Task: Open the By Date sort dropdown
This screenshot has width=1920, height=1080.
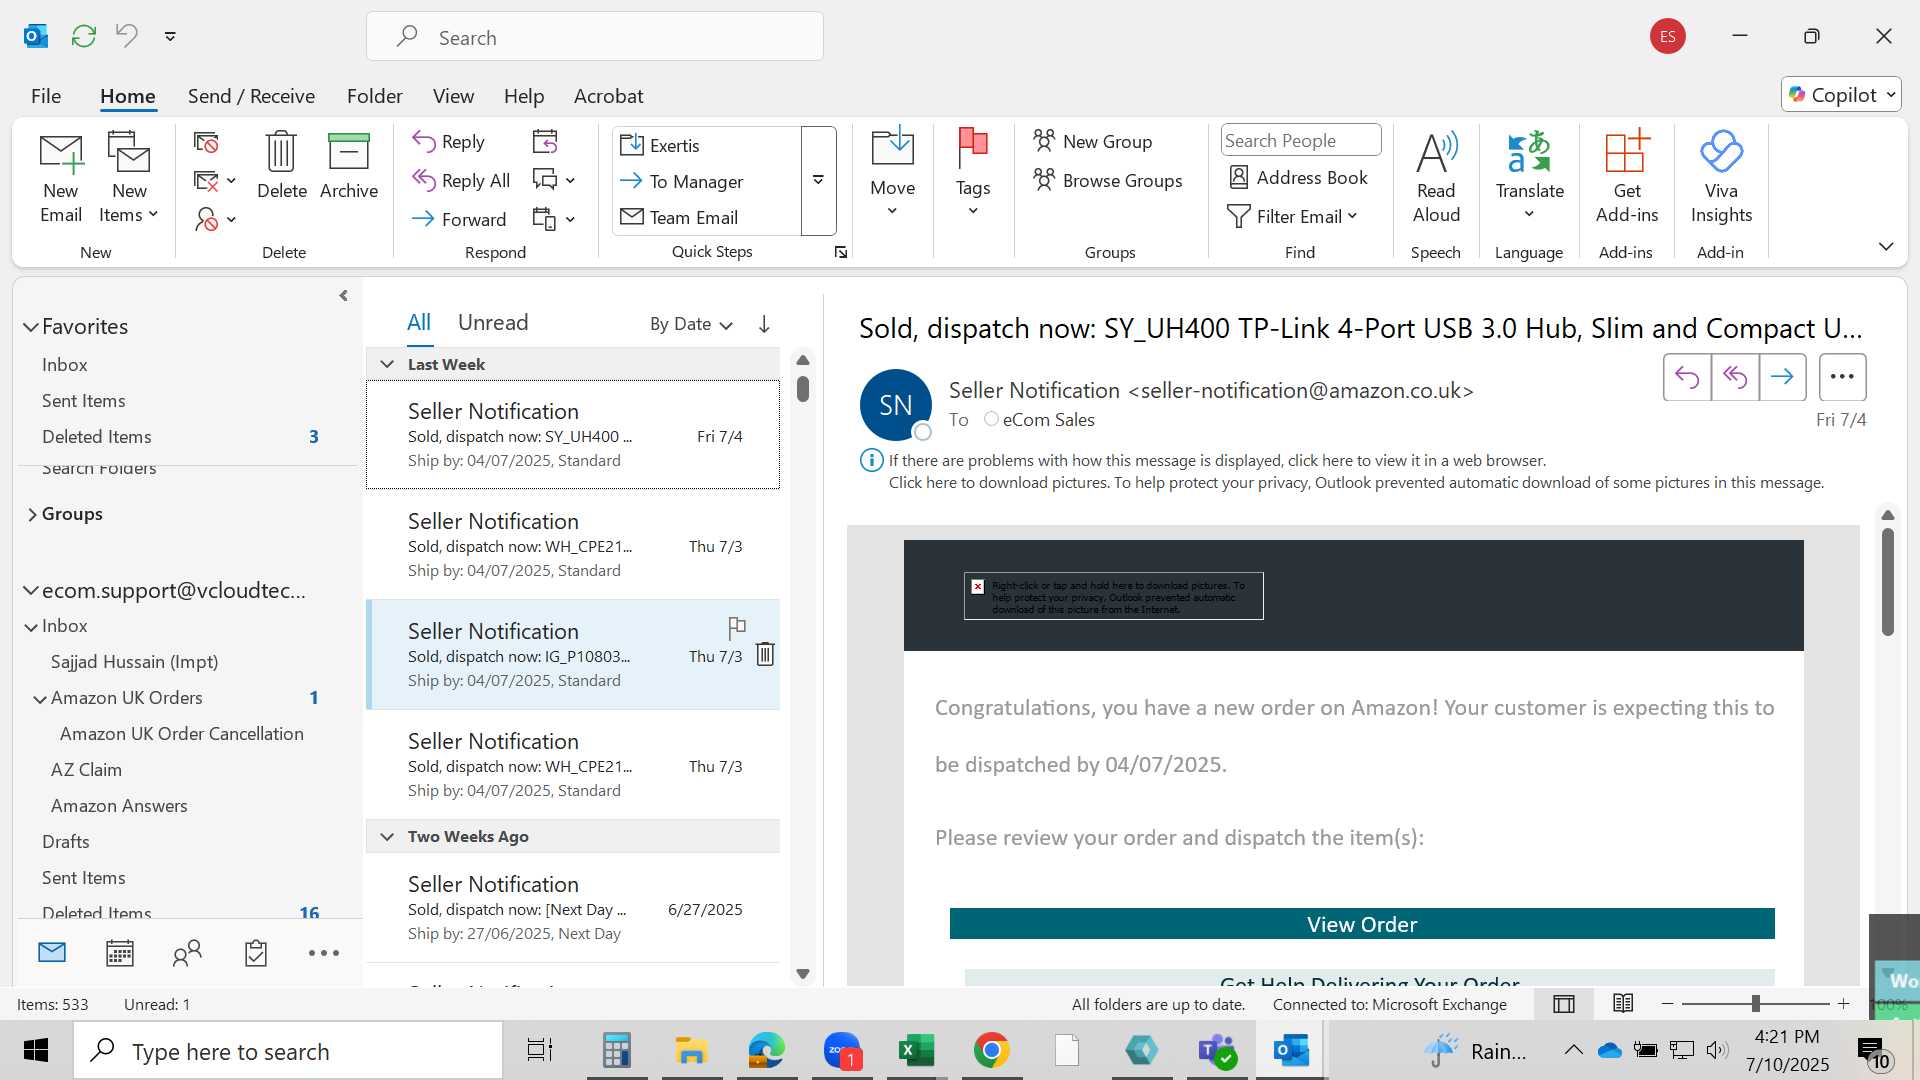Action: pos(692,324)
